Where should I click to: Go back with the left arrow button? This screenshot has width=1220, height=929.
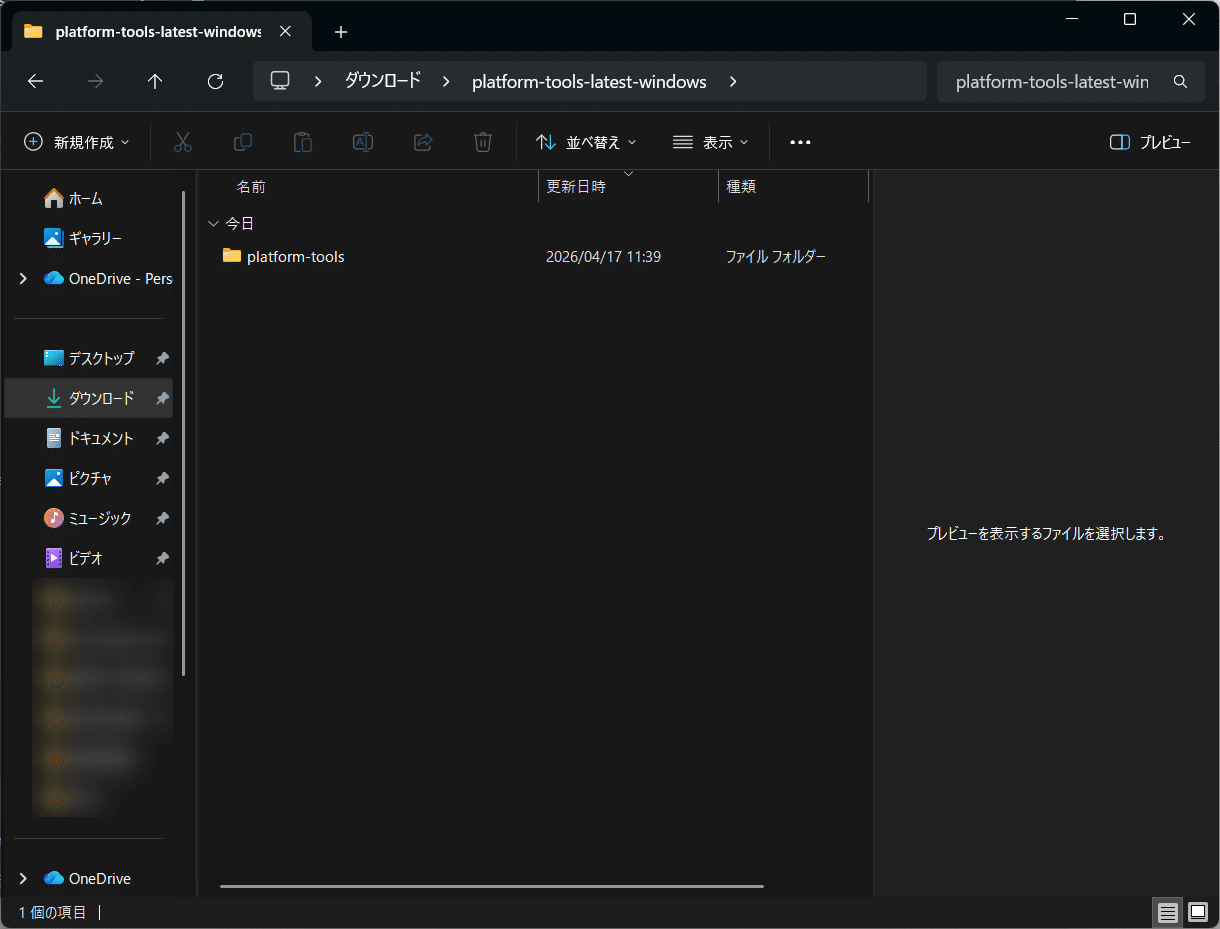[36, 82]
